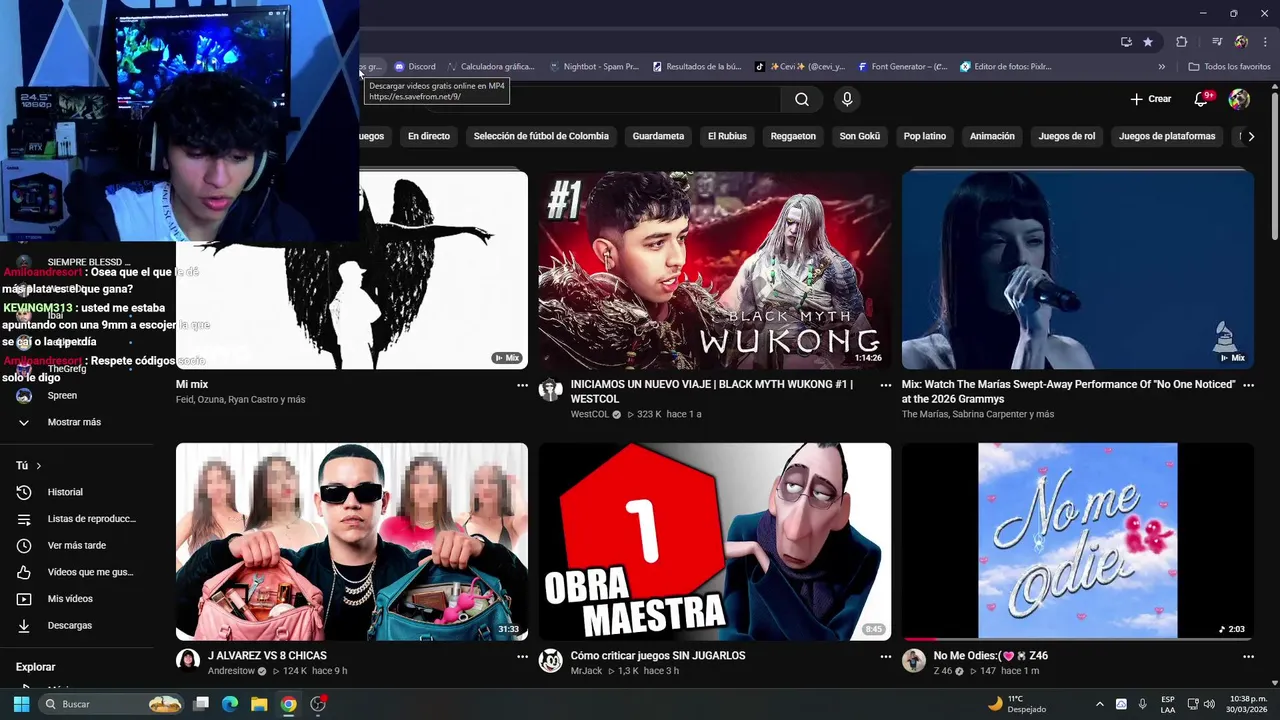Show more filter chips with right arrow
This screenshot has height=720, width=1280.
1251,136
